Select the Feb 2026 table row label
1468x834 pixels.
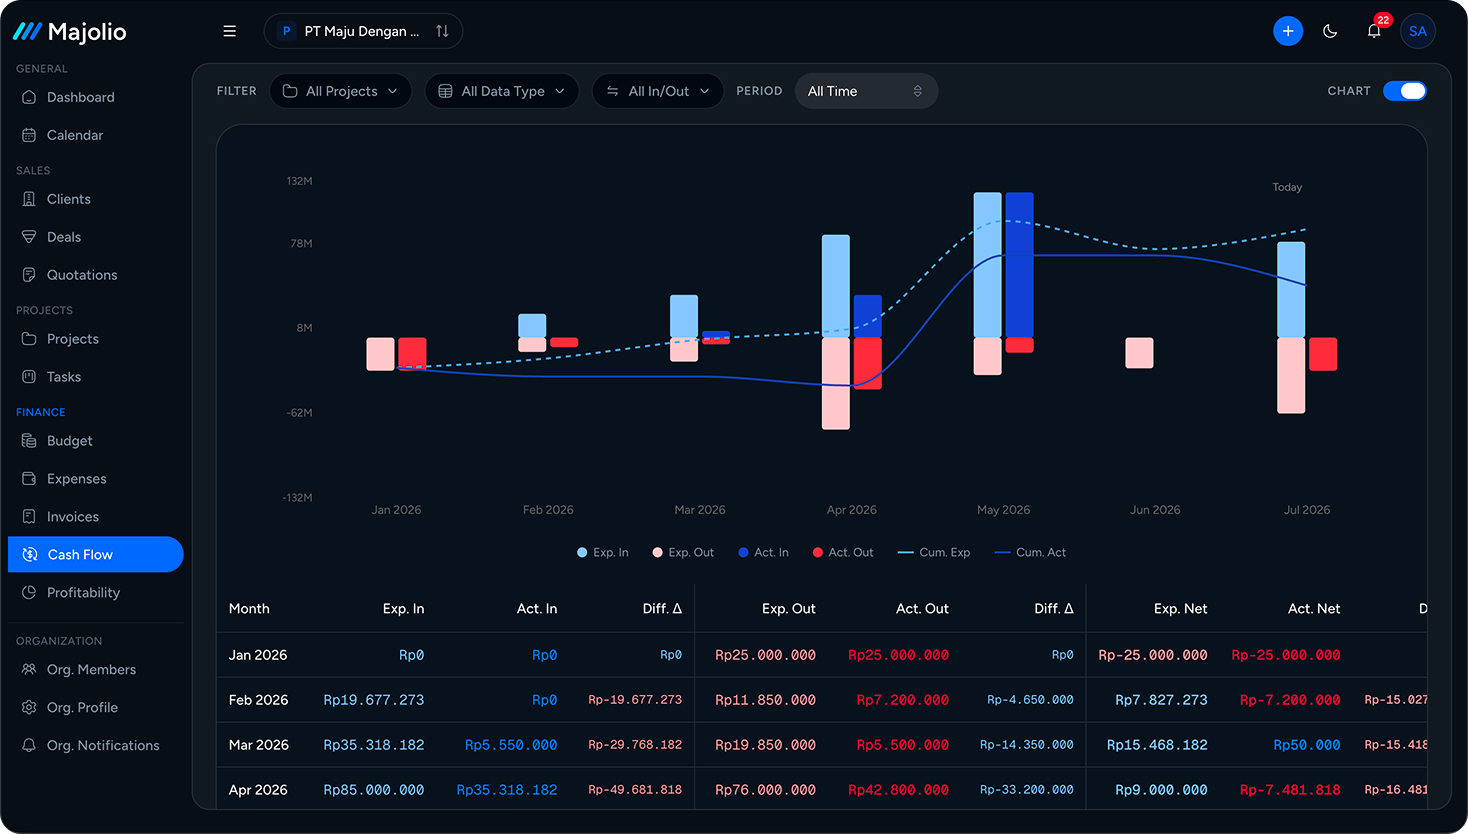pyautogui.click(x=258, y=700)
